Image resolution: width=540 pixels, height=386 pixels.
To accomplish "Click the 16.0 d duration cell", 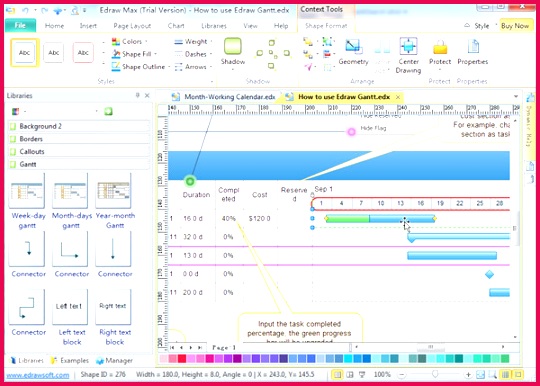I will click(193, 219).
